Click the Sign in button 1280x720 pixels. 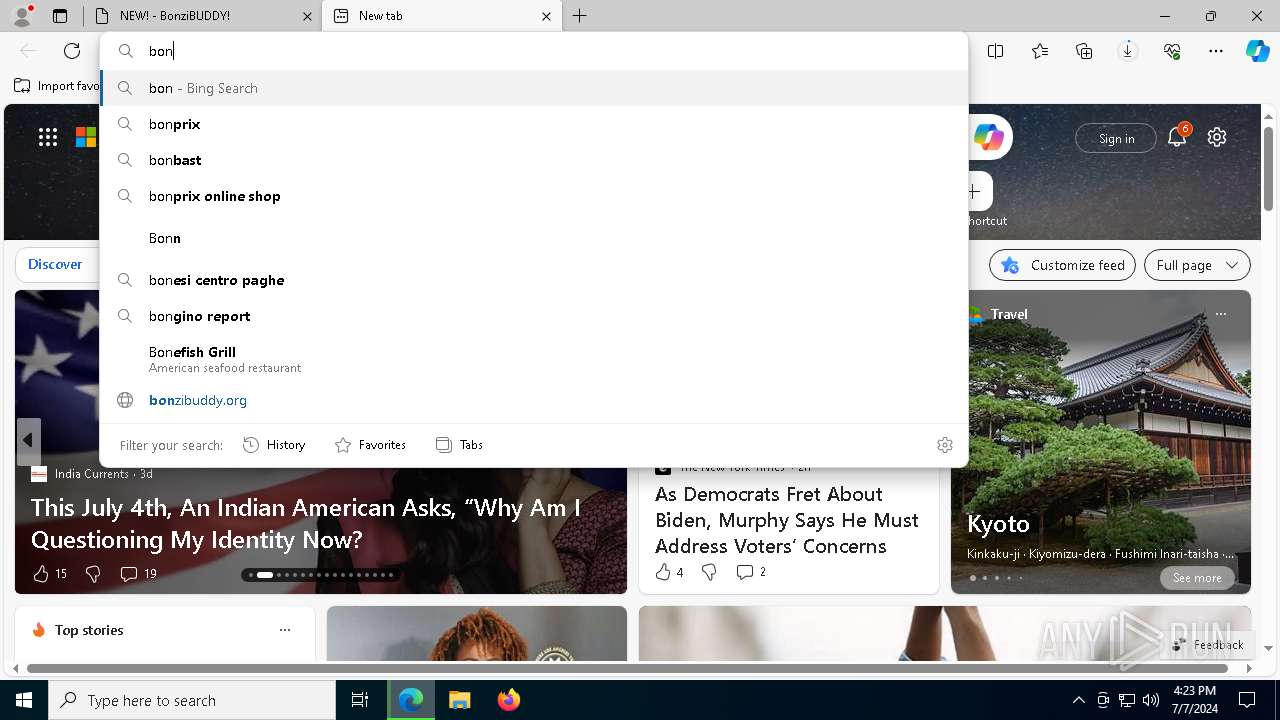point(1116,138)
